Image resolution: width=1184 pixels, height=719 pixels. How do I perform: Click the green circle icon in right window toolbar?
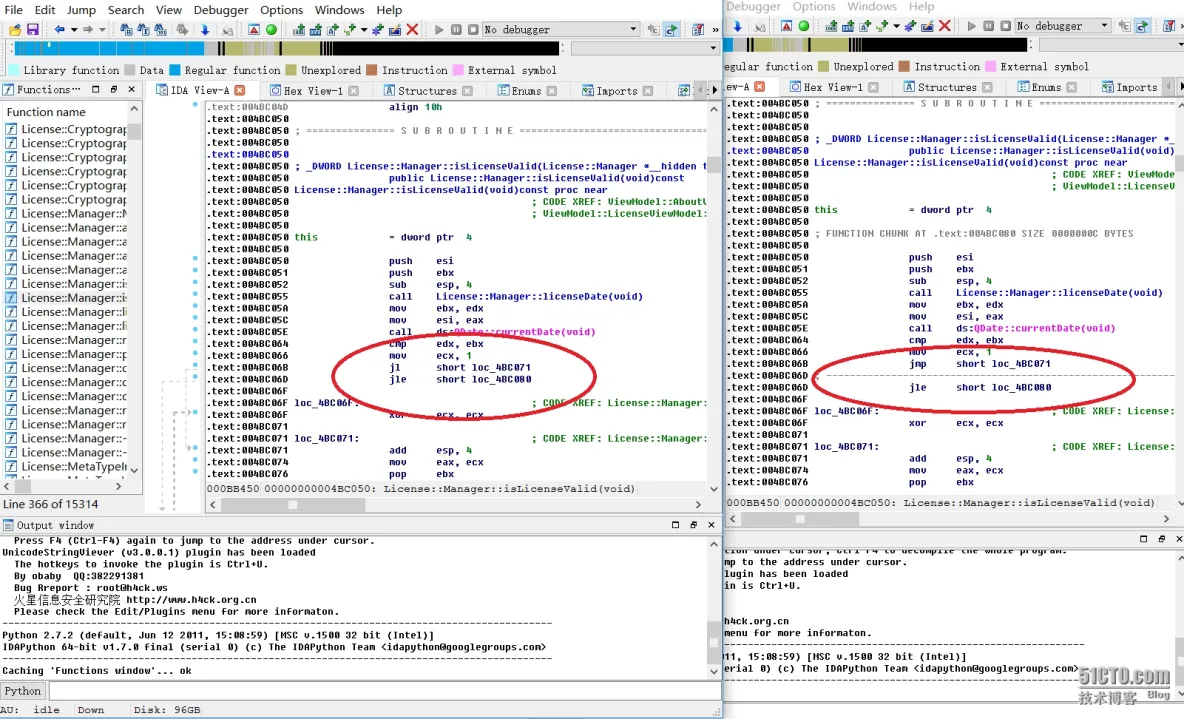click(803, 26)
